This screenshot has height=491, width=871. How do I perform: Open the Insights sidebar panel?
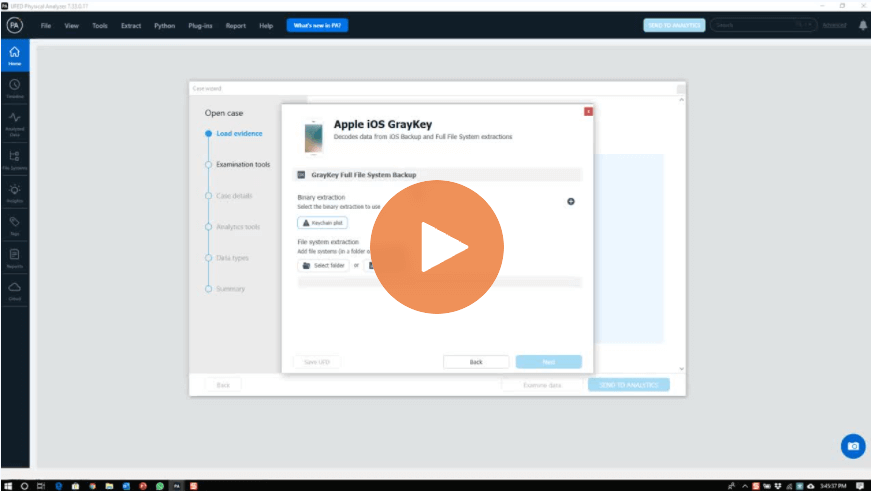[x=15, y=193]
